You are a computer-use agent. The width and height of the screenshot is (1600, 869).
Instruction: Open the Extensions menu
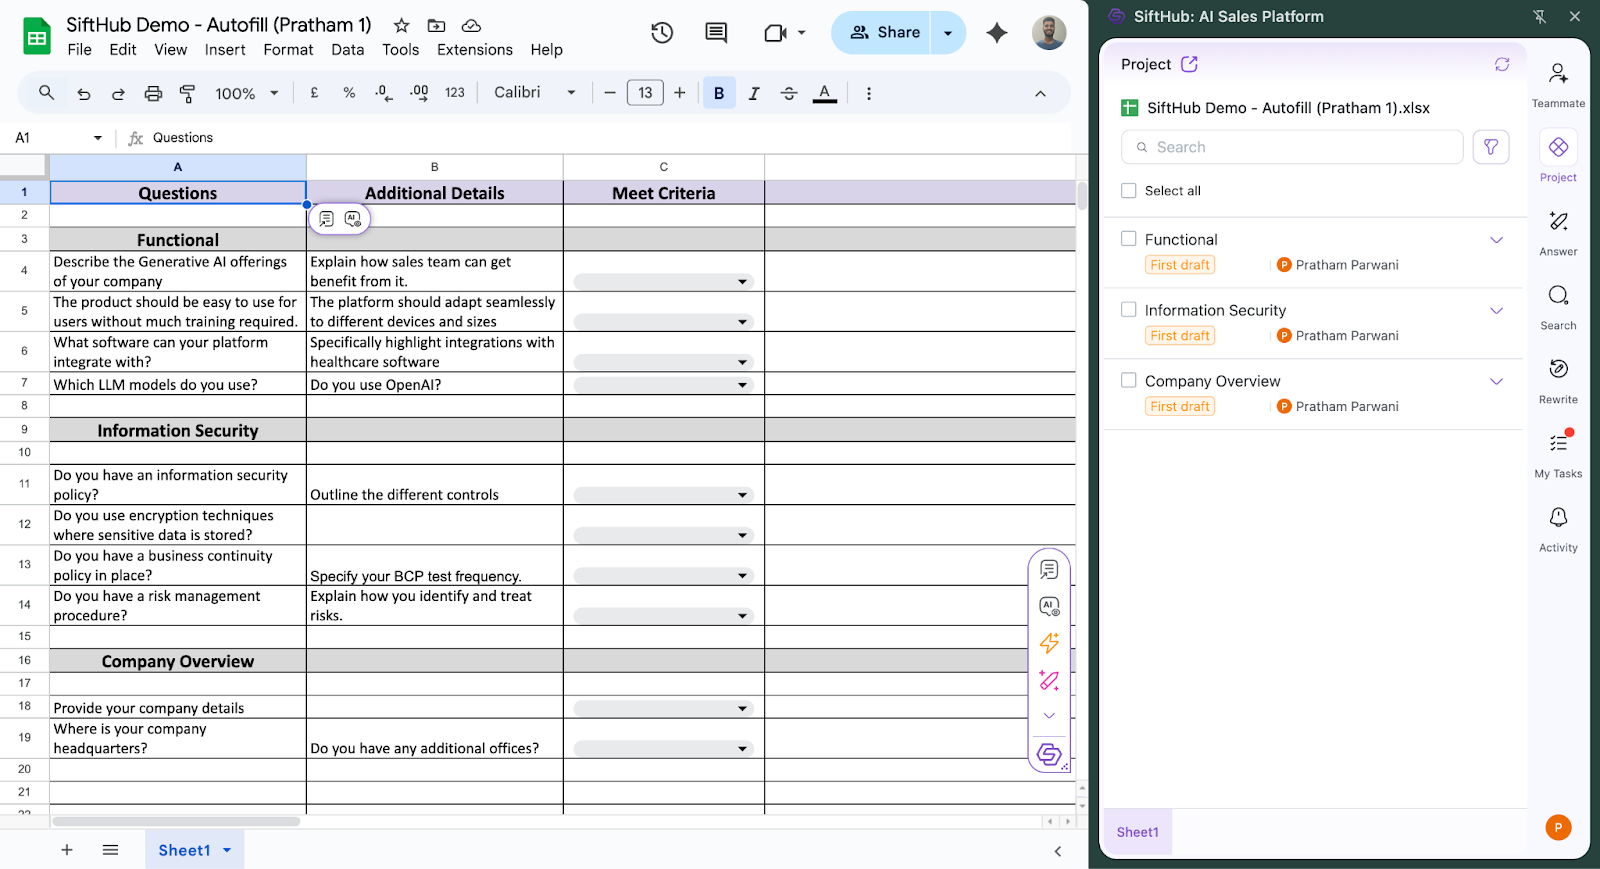pos(474,50)
